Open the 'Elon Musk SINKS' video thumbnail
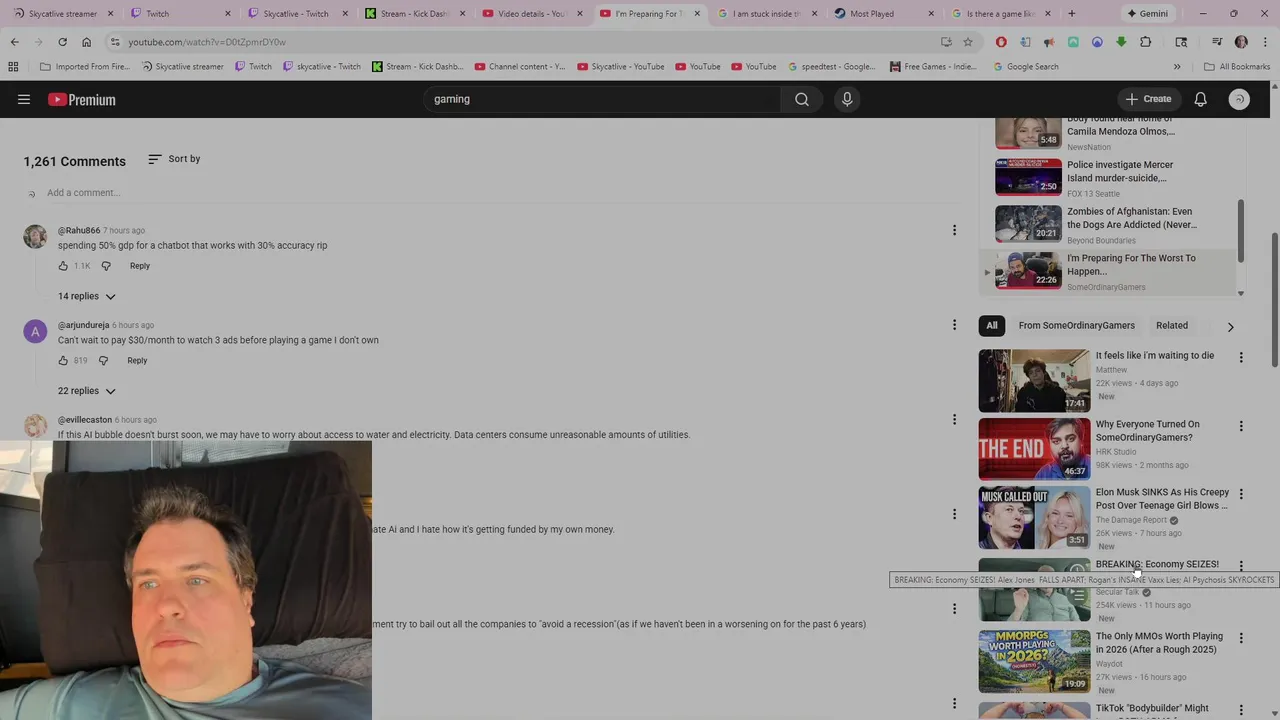 [x=1034, y=518]
